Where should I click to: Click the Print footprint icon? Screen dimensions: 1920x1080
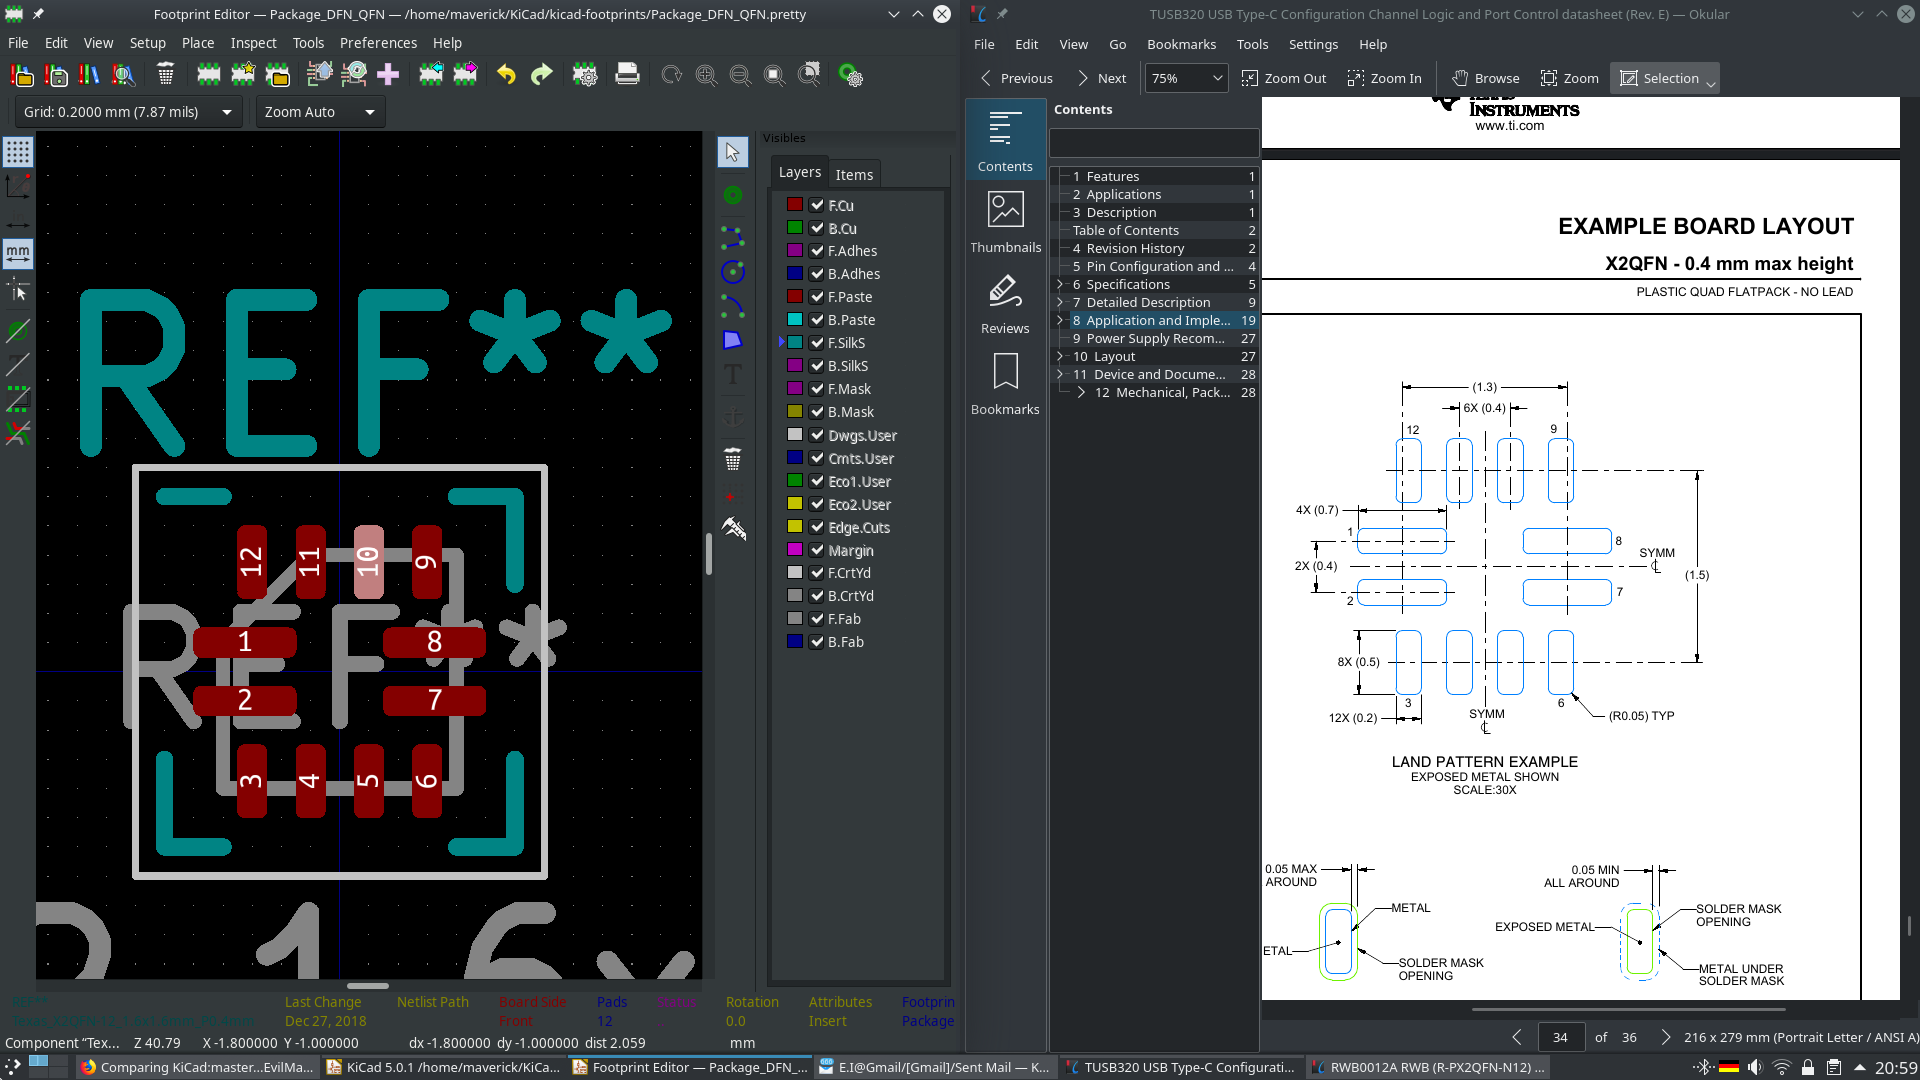tap(627, 75)
